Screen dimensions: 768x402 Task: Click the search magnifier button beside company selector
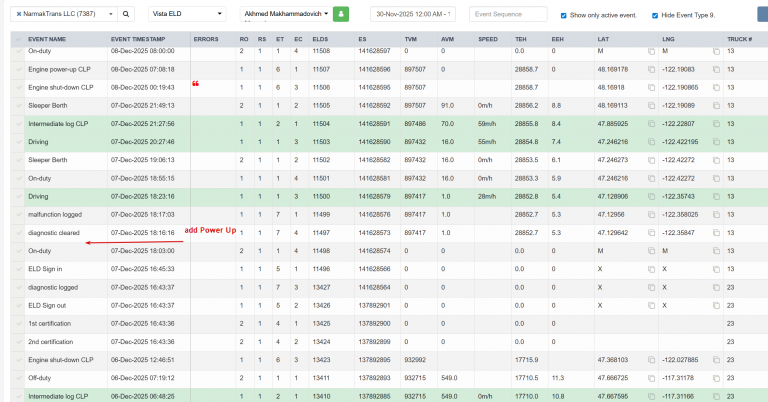[x=126, y=14]
